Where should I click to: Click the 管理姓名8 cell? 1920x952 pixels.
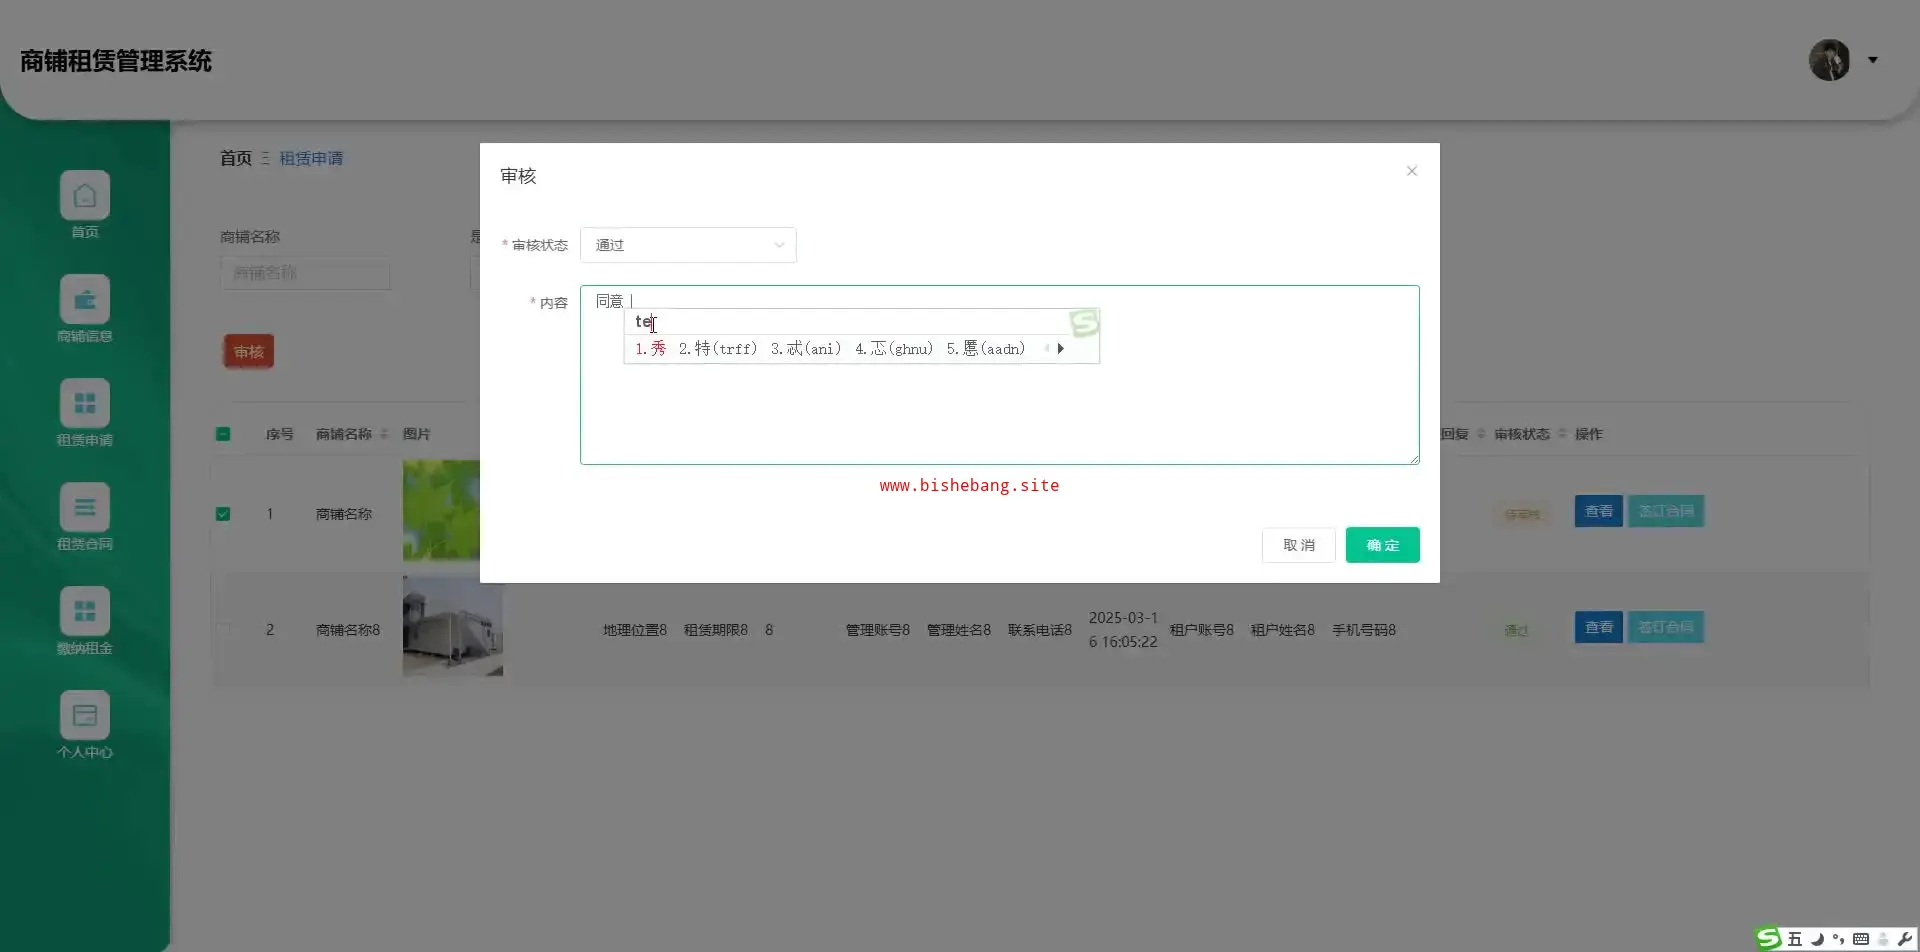959,630
